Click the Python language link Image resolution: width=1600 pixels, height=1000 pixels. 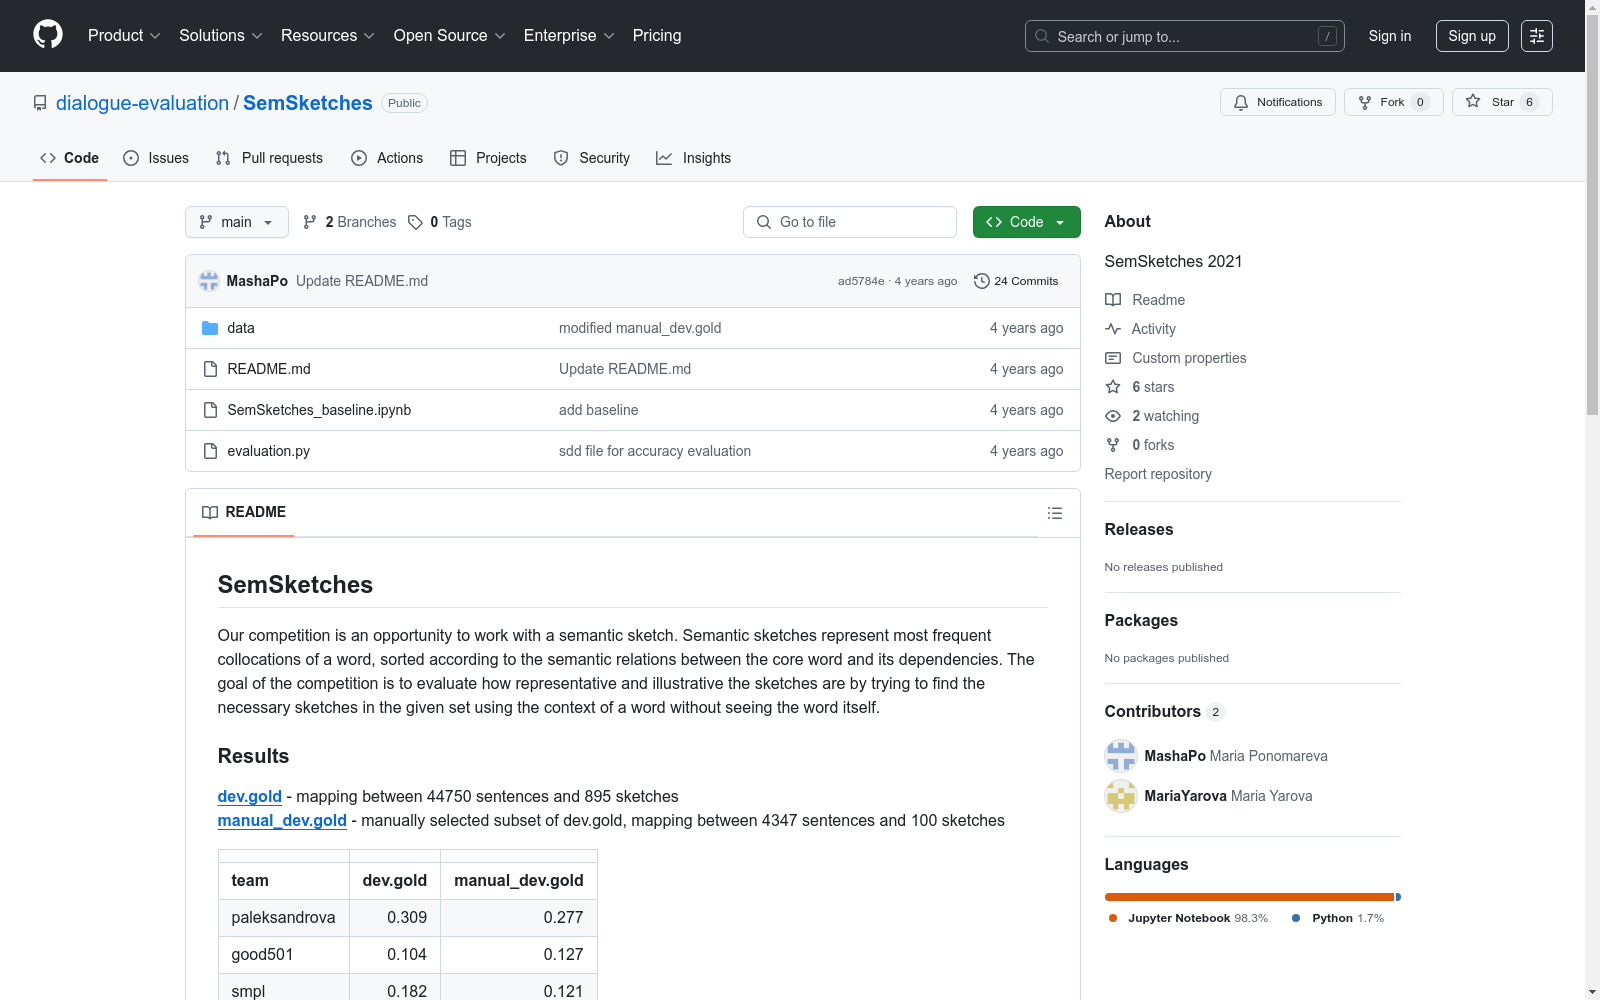tap(1338, 918)
